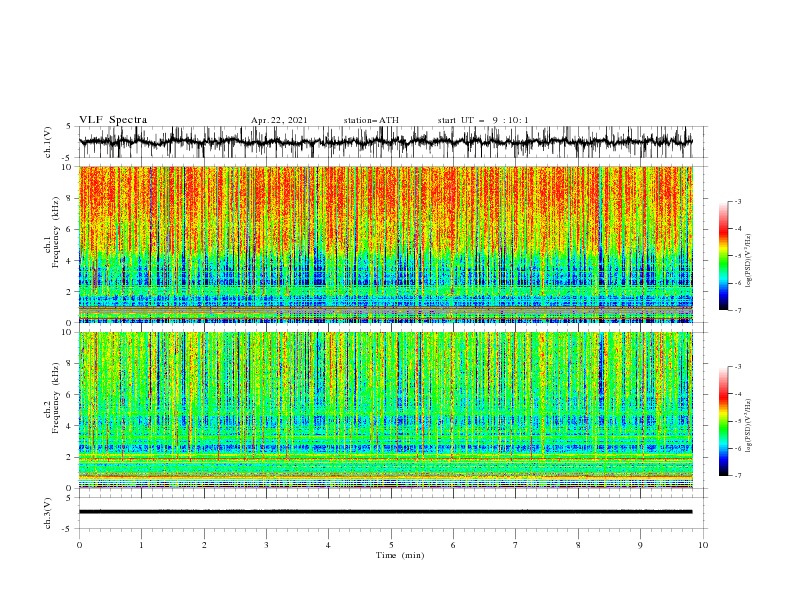Click inside the ch.1 spectrogram panel
The width and height of the screenshot is (792, 612).
385,244
